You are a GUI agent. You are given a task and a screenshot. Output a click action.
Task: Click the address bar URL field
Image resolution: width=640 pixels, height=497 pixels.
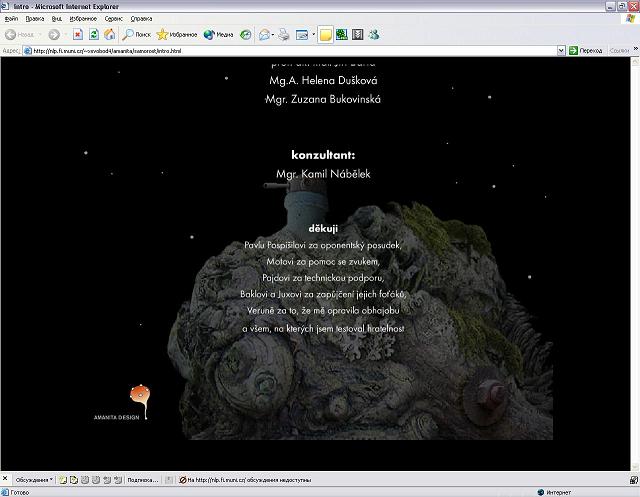pyautogui.click(x=290, y=51)
